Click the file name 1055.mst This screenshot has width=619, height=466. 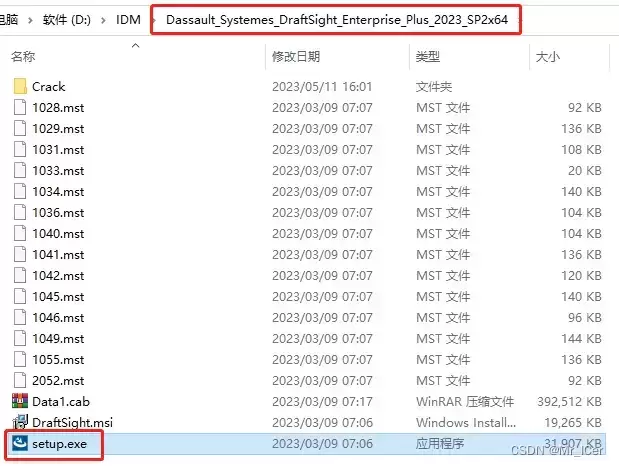tap(58, 359)
